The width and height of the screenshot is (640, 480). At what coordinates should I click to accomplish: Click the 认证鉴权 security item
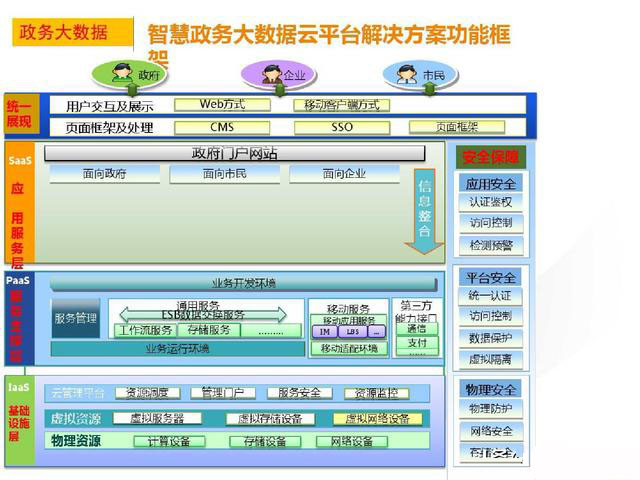tap(490, 202)
